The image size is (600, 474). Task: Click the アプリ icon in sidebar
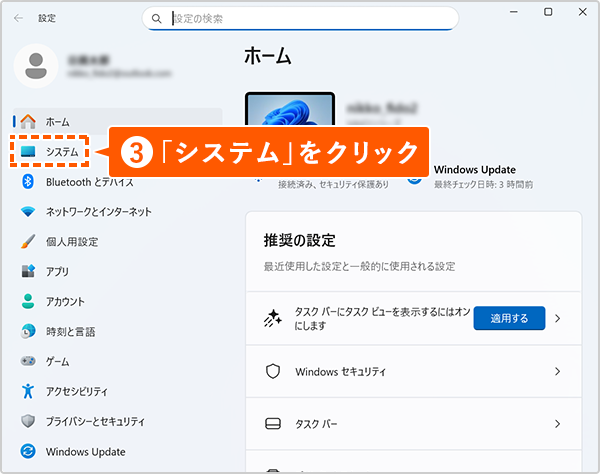coord(28,271)
